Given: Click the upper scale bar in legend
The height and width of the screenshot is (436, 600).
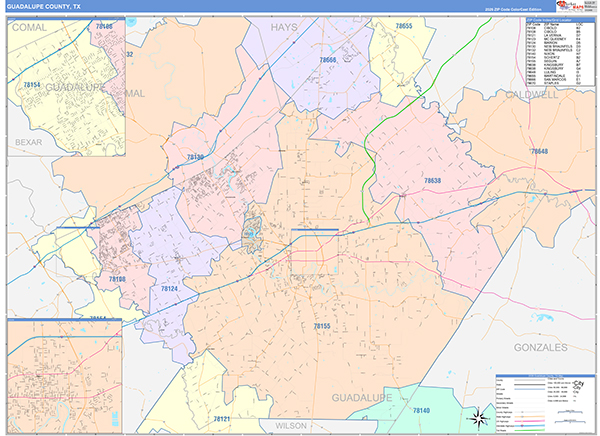Looking at the screenshot, I should [570, 412].
